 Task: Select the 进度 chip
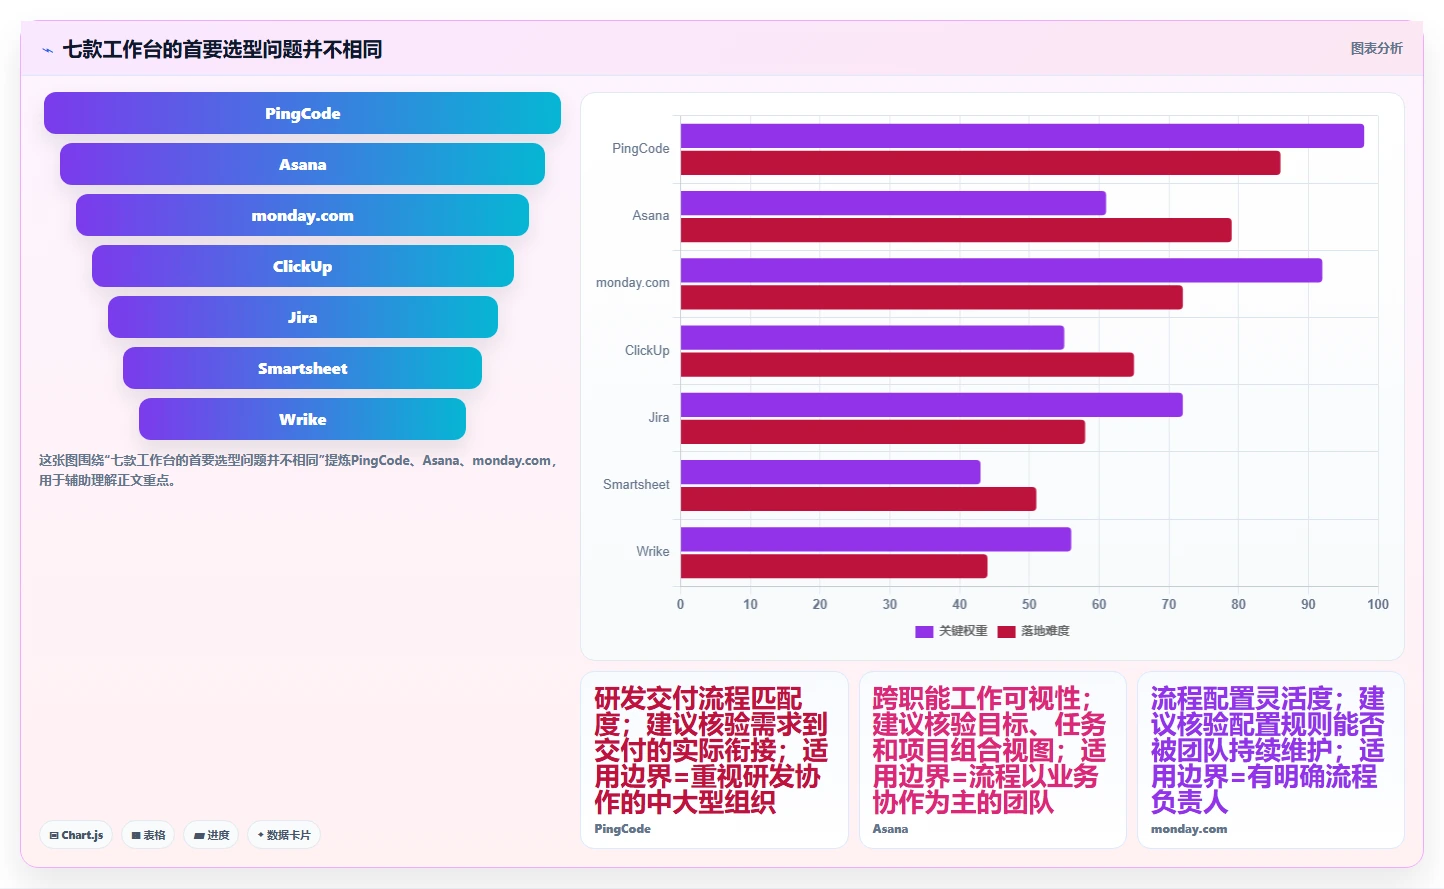pos(211,835)
